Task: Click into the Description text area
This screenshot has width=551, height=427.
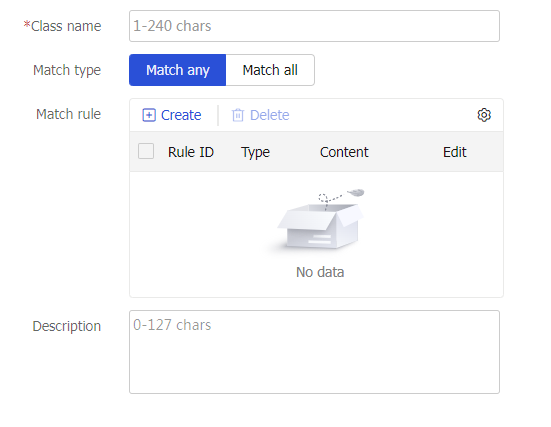Action: pos(314,352)
